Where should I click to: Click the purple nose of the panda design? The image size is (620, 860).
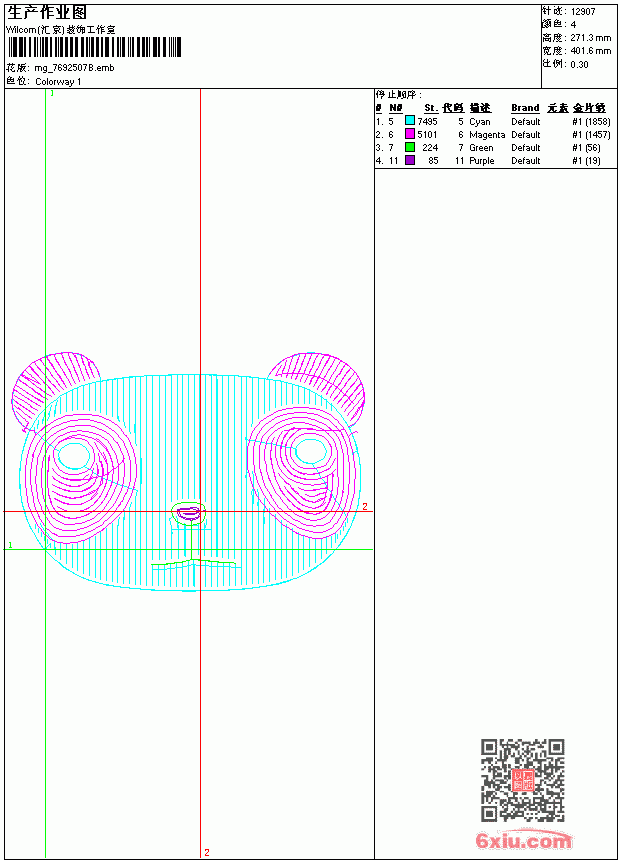[188, 513]
